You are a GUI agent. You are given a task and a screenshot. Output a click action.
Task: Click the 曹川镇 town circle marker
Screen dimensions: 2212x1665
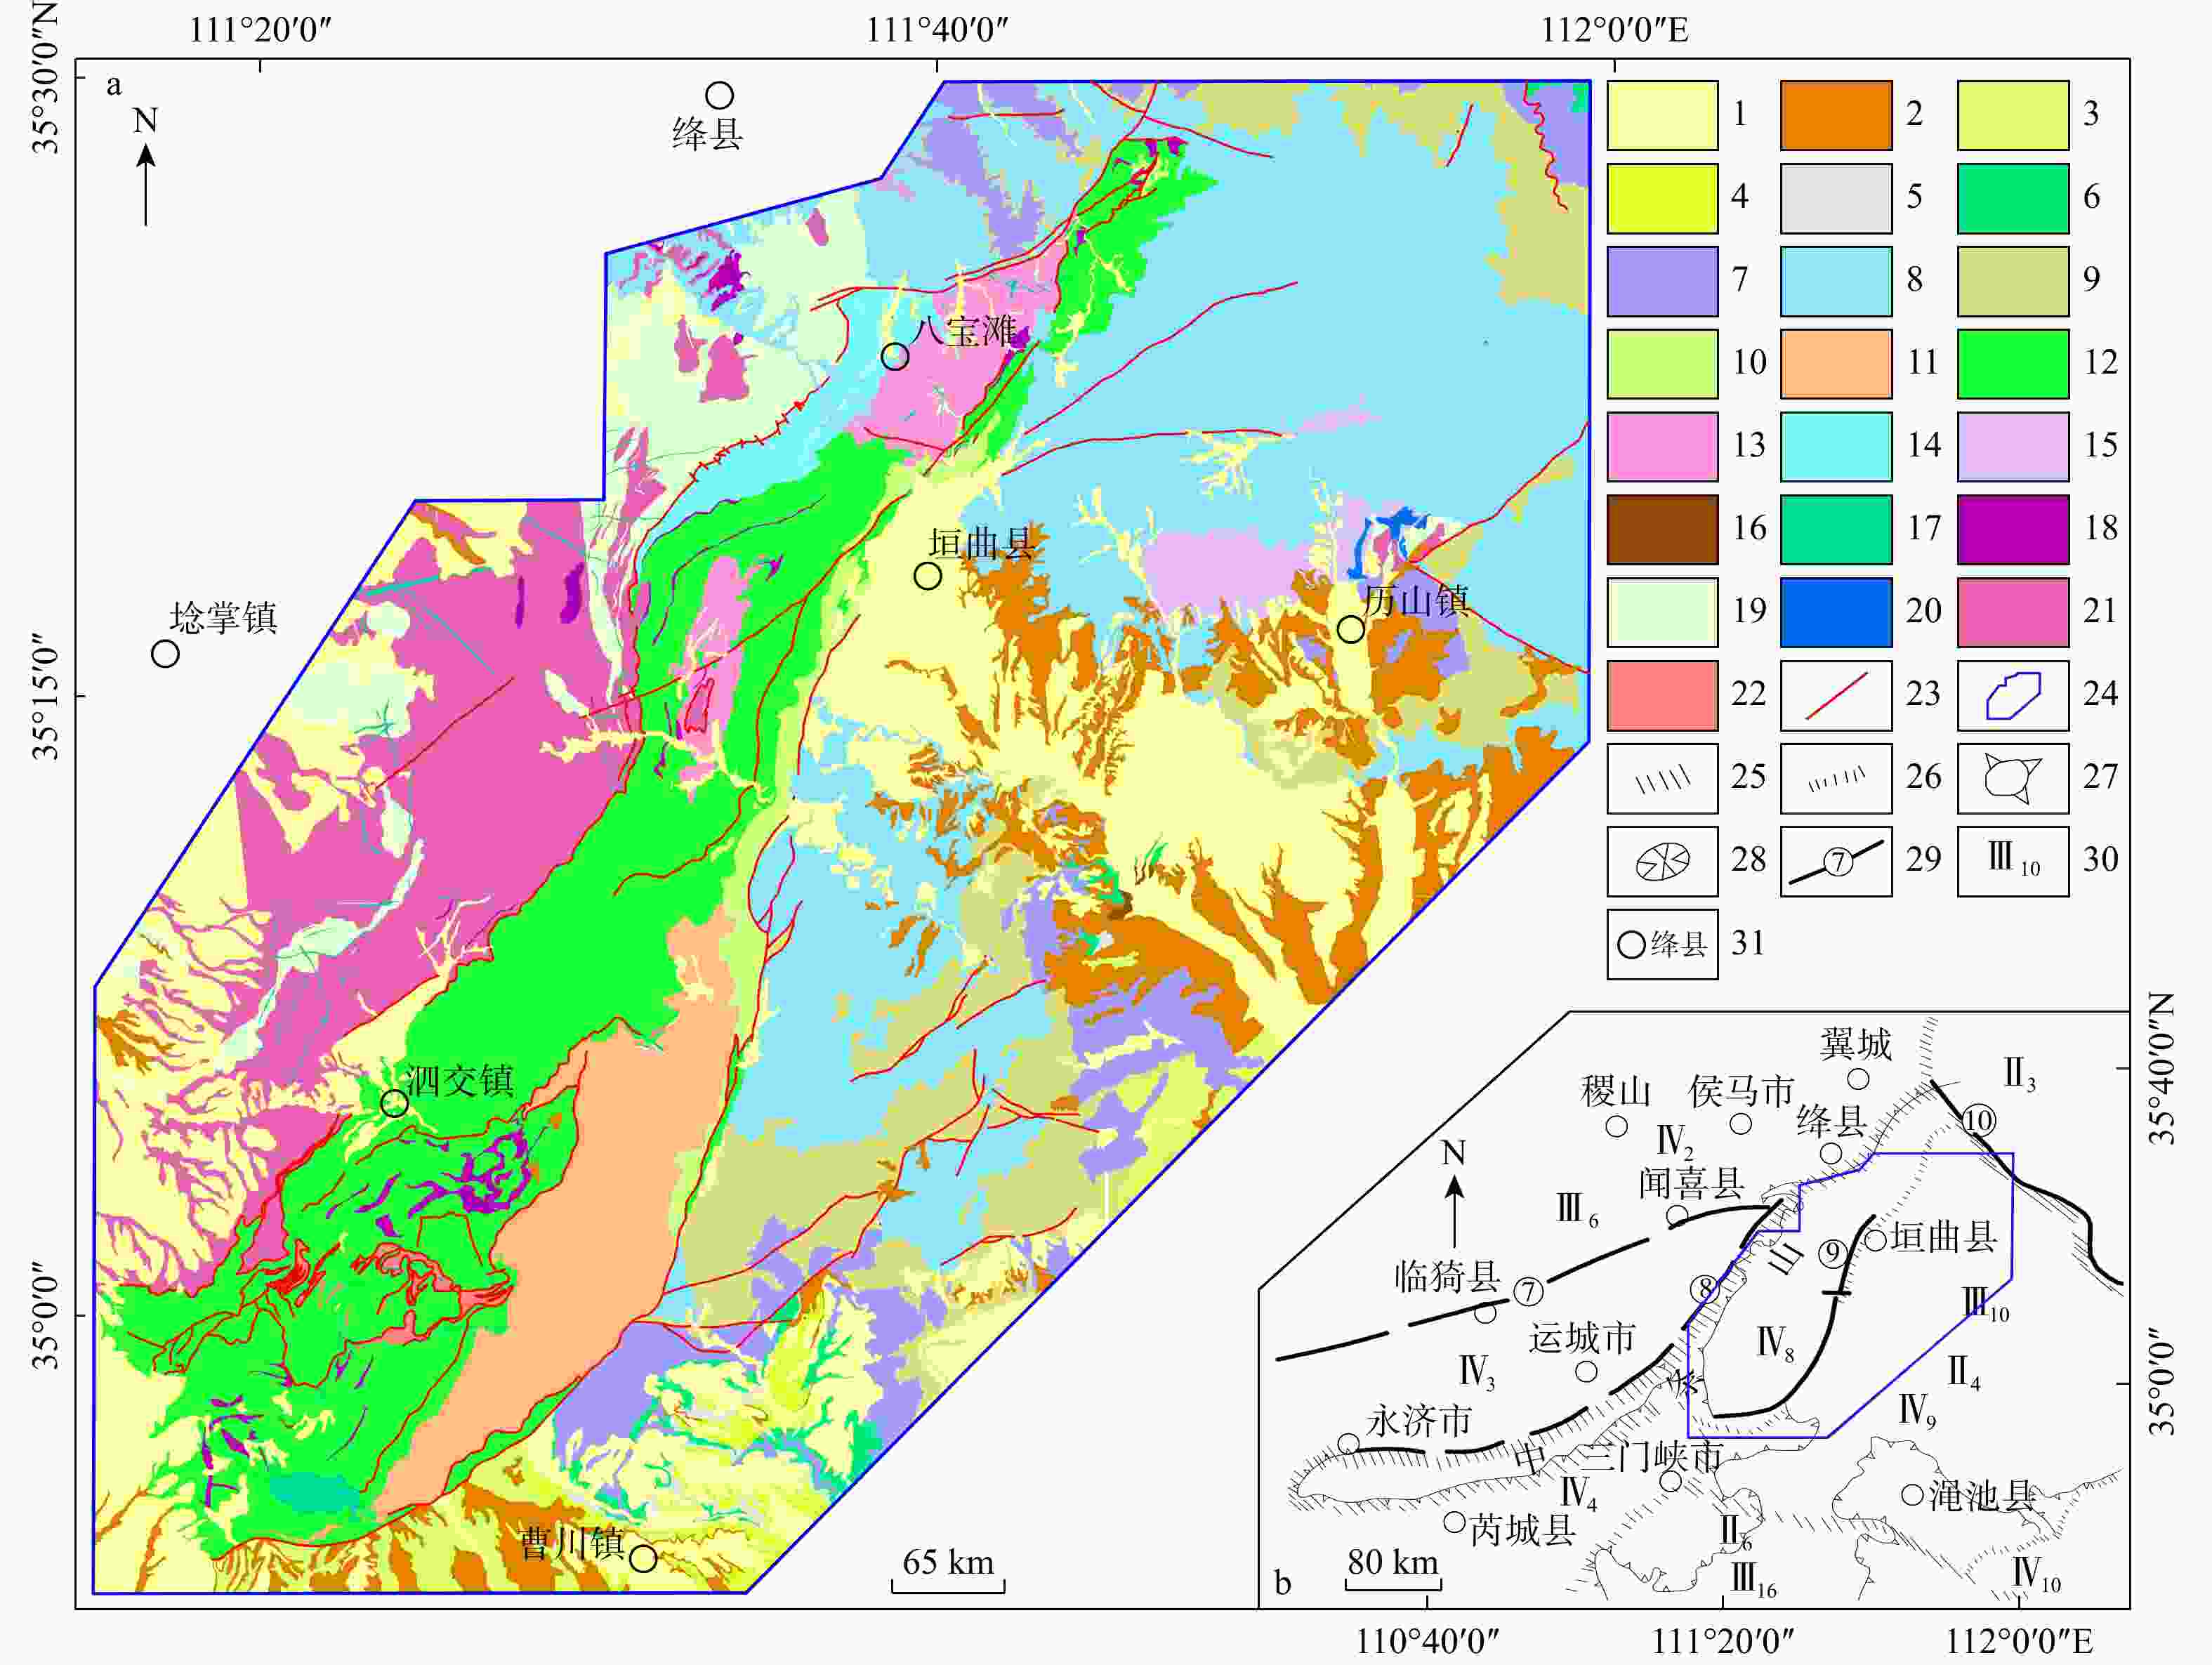[643, 1558]
